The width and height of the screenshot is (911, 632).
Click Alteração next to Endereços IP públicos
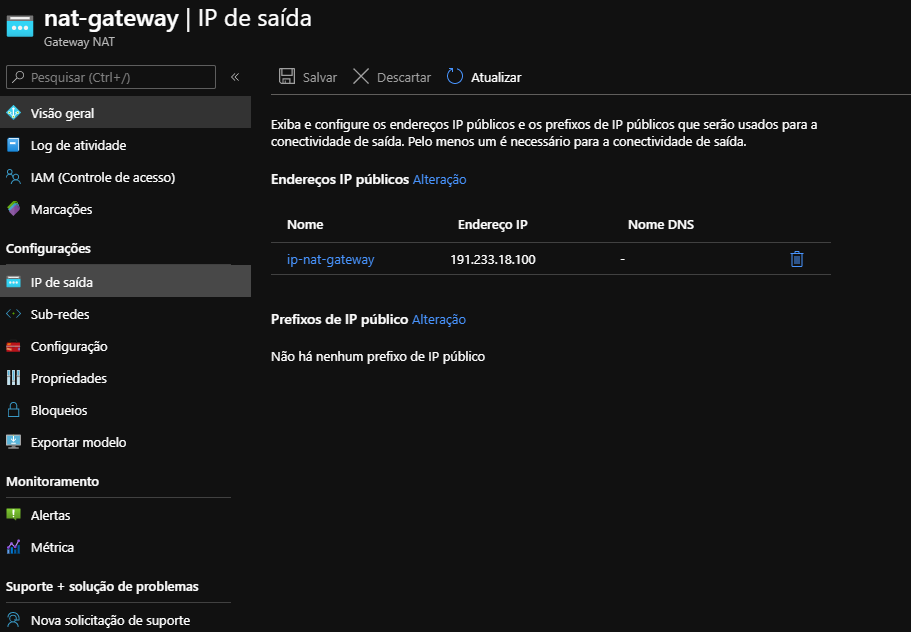pos(439,180)
